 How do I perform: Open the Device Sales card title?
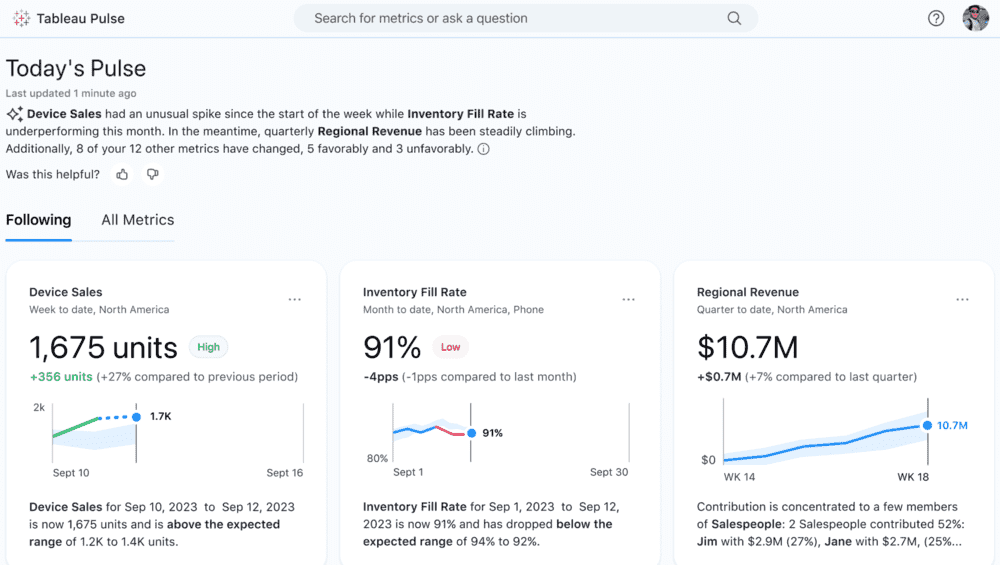coord(66,292)
